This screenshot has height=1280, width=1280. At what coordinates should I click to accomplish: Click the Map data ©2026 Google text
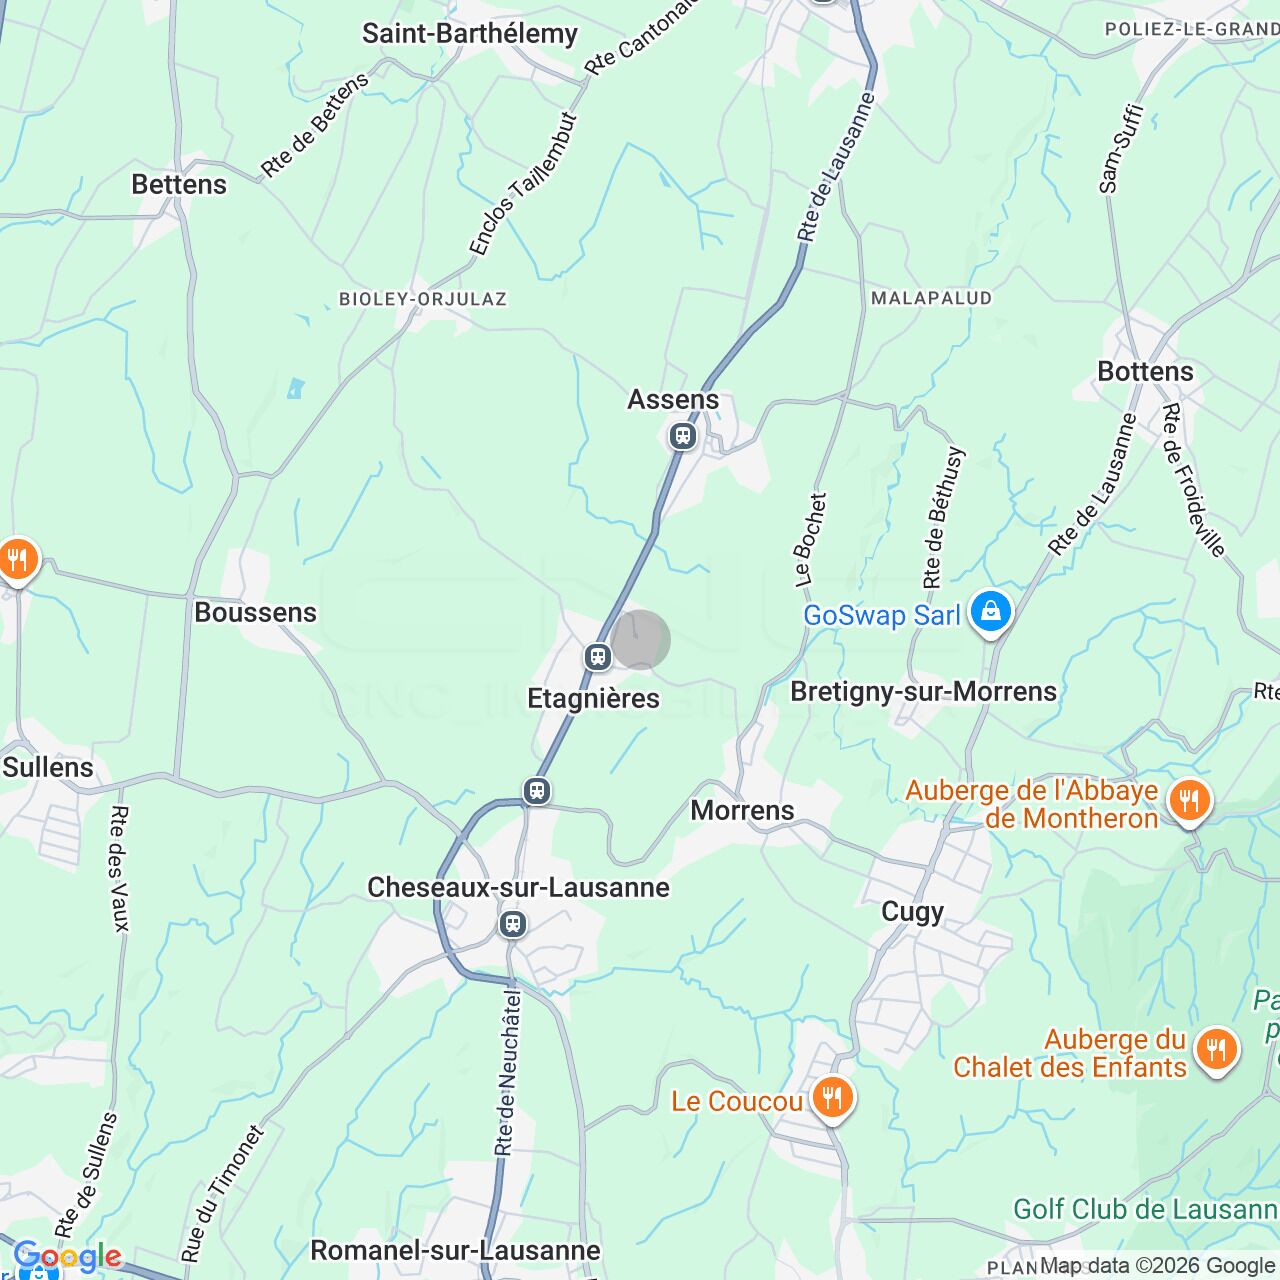(1159, 1266)
